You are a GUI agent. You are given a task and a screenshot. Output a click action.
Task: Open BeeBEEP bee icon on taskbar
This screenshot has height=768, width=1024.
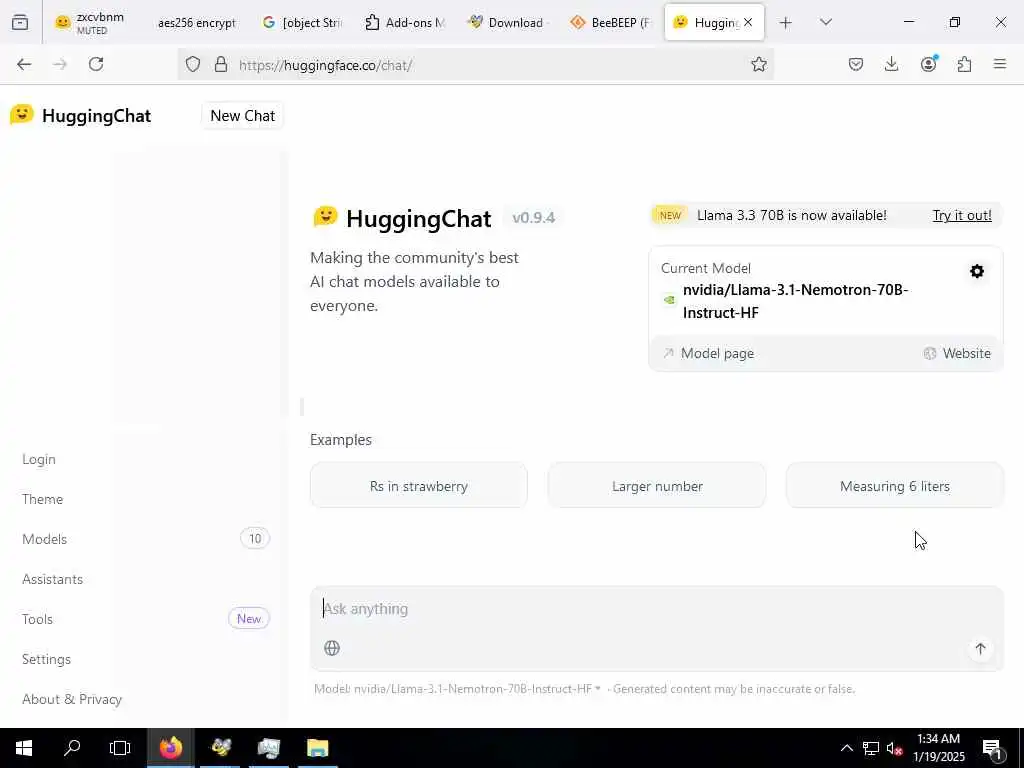pos(221,748)
